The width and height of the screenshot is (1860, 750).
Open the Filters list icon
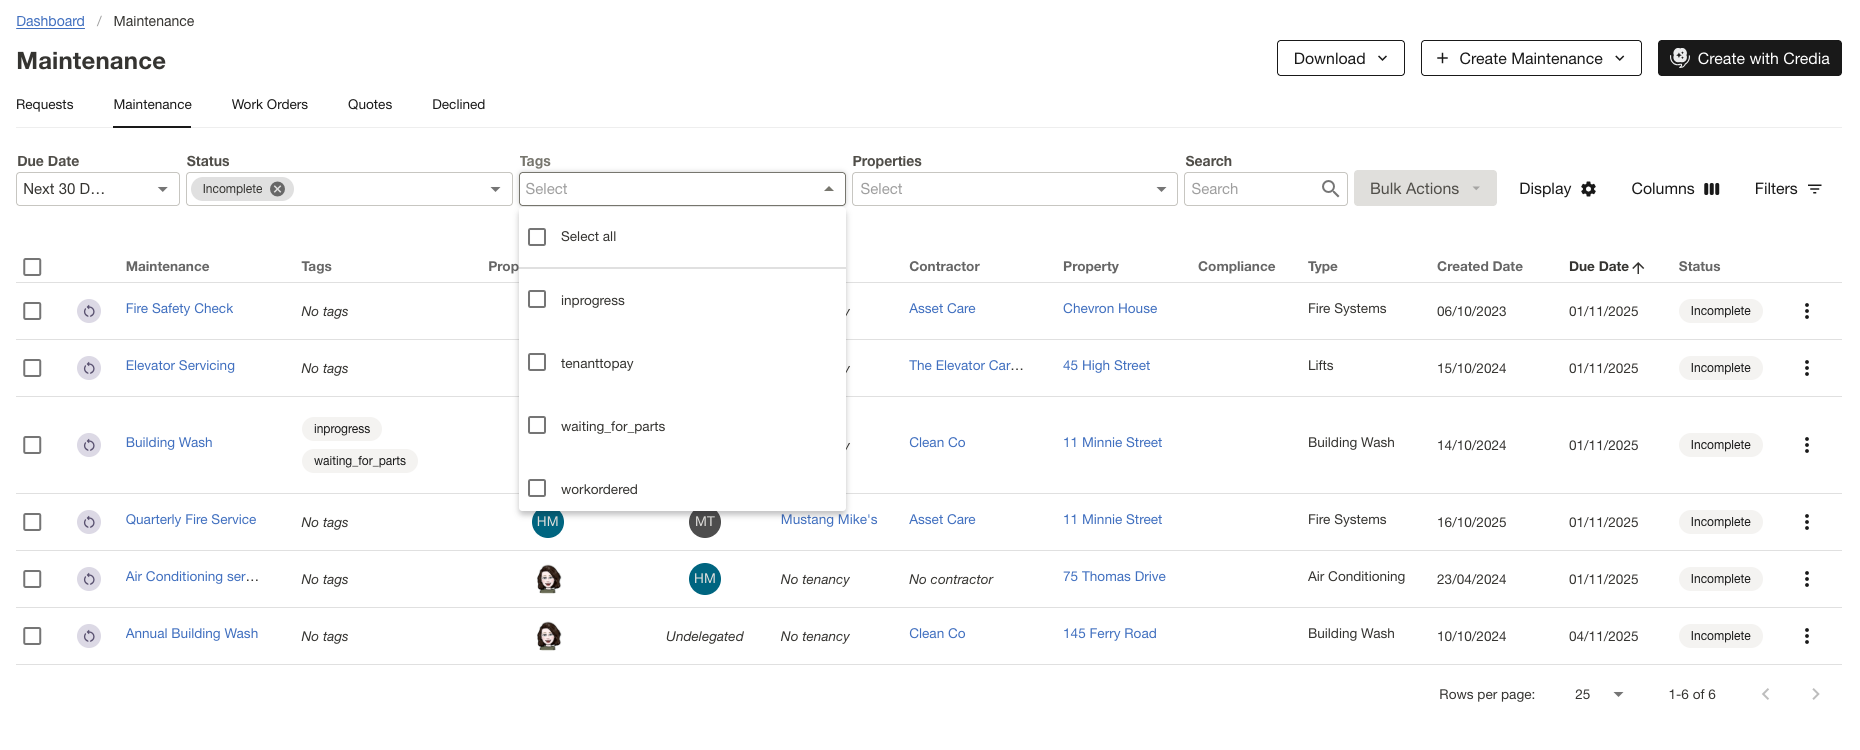coord(1815,189)
